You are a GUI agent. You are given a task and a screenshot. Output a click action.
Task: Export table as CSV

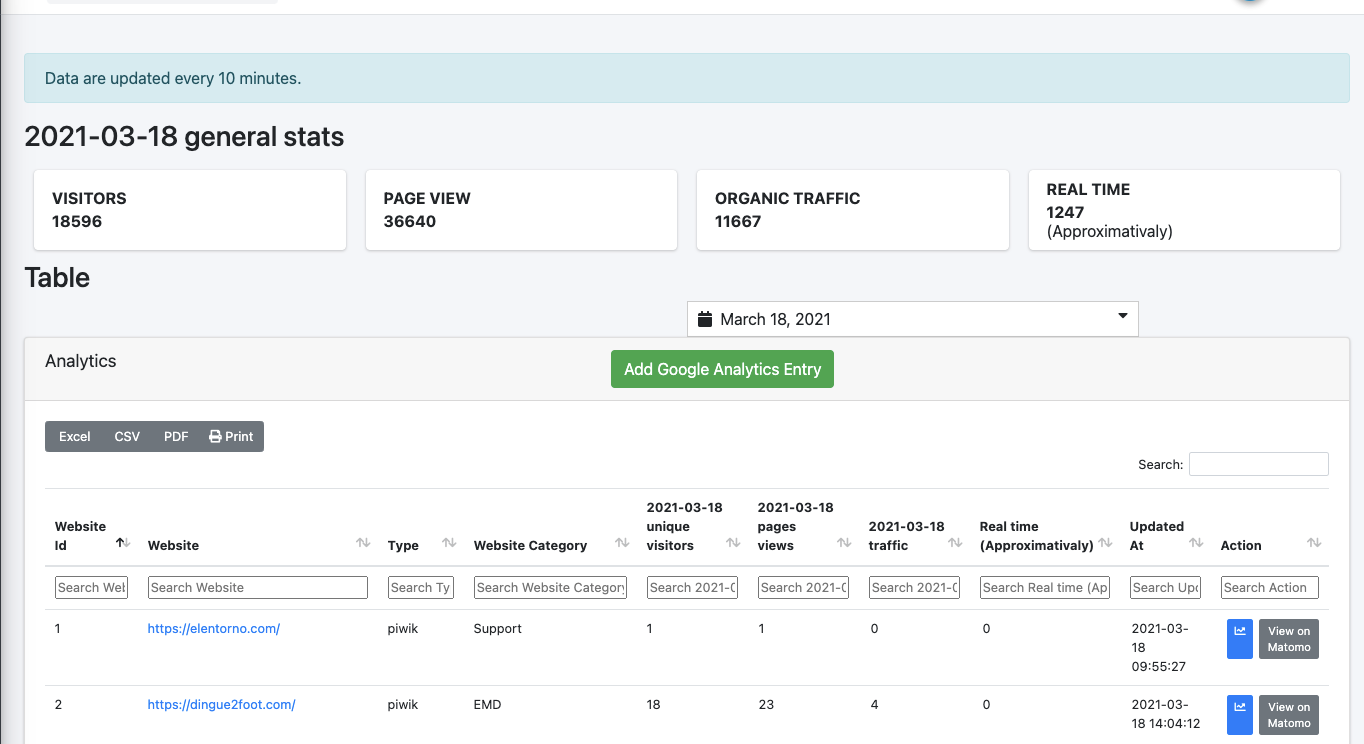point(127,437)
